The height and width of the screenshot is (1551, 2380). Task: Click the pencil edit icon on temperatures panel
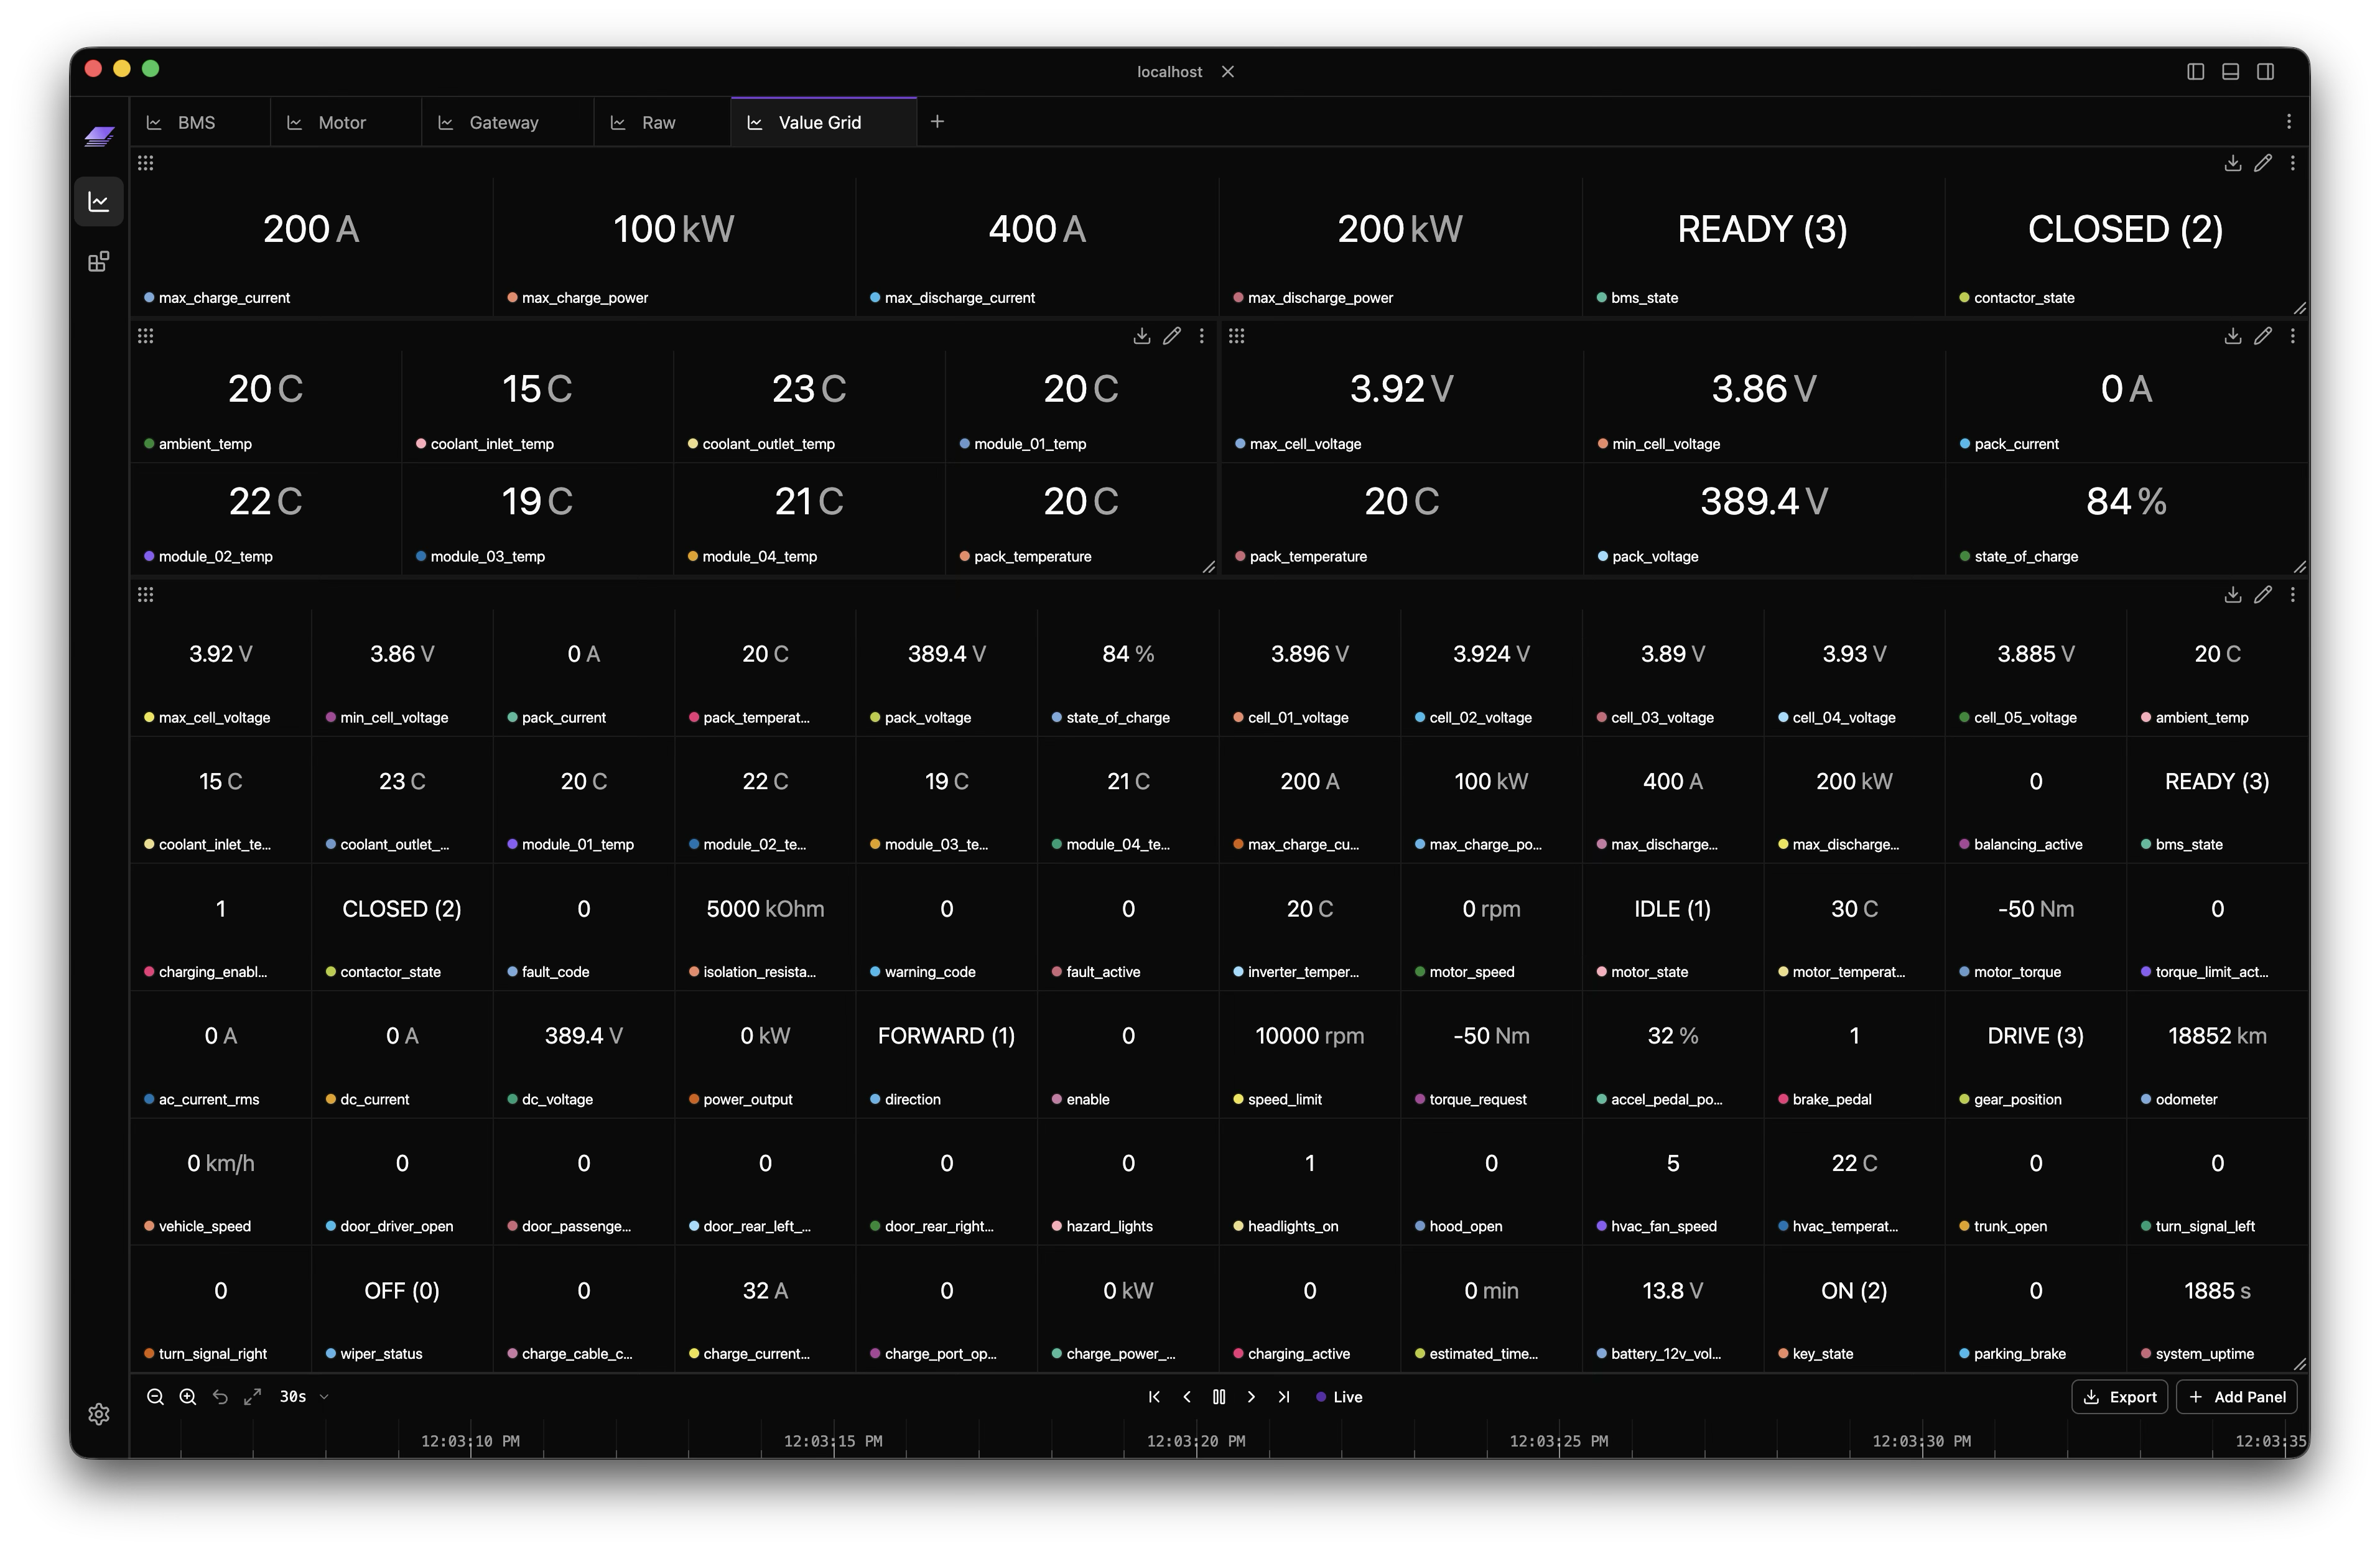[1171, 336]
